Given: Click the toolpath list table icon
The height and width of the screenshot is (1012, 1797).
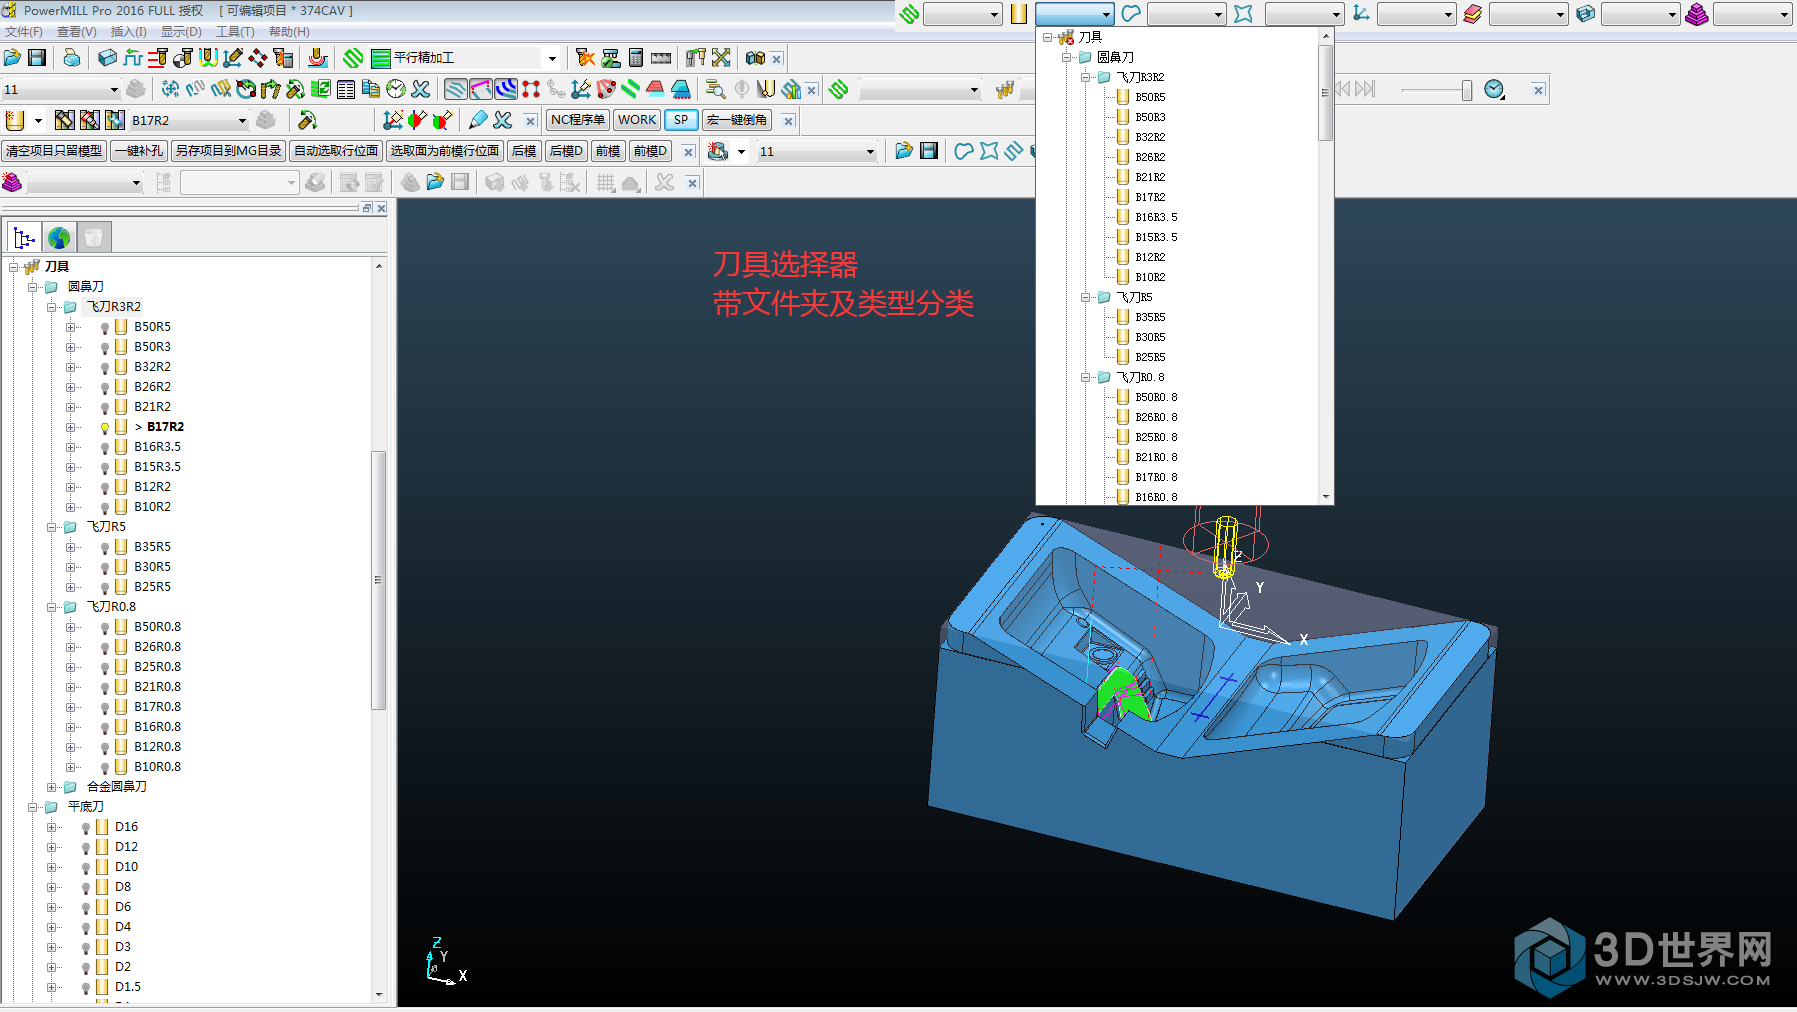Looking at the screenshot, I should pos(346,89).
